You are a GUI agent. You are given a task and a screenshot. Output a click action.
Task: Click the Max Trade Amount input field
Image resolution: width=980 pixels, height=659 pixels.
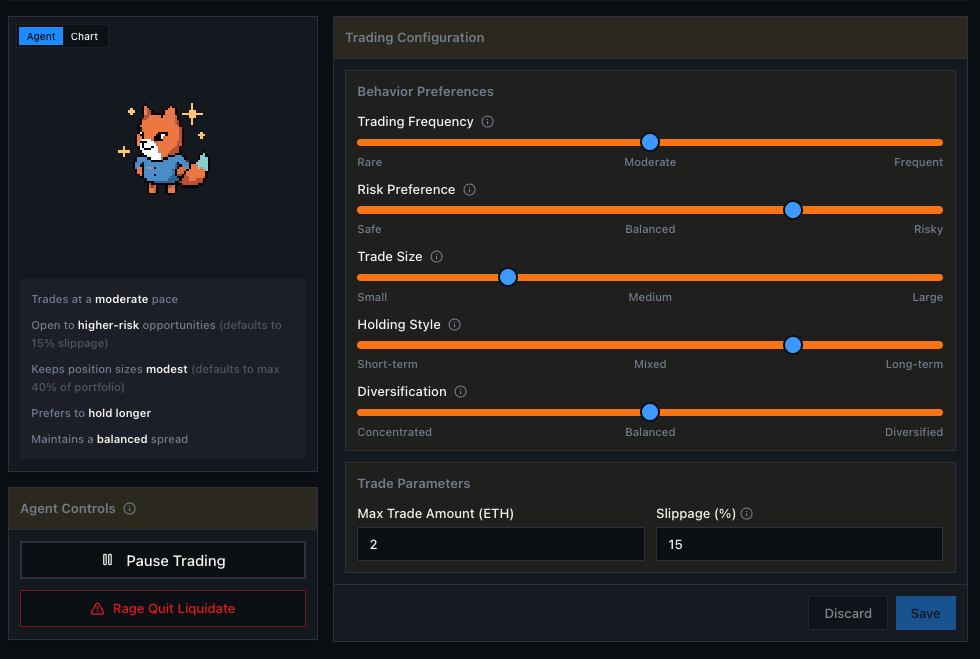click(500, 543)
